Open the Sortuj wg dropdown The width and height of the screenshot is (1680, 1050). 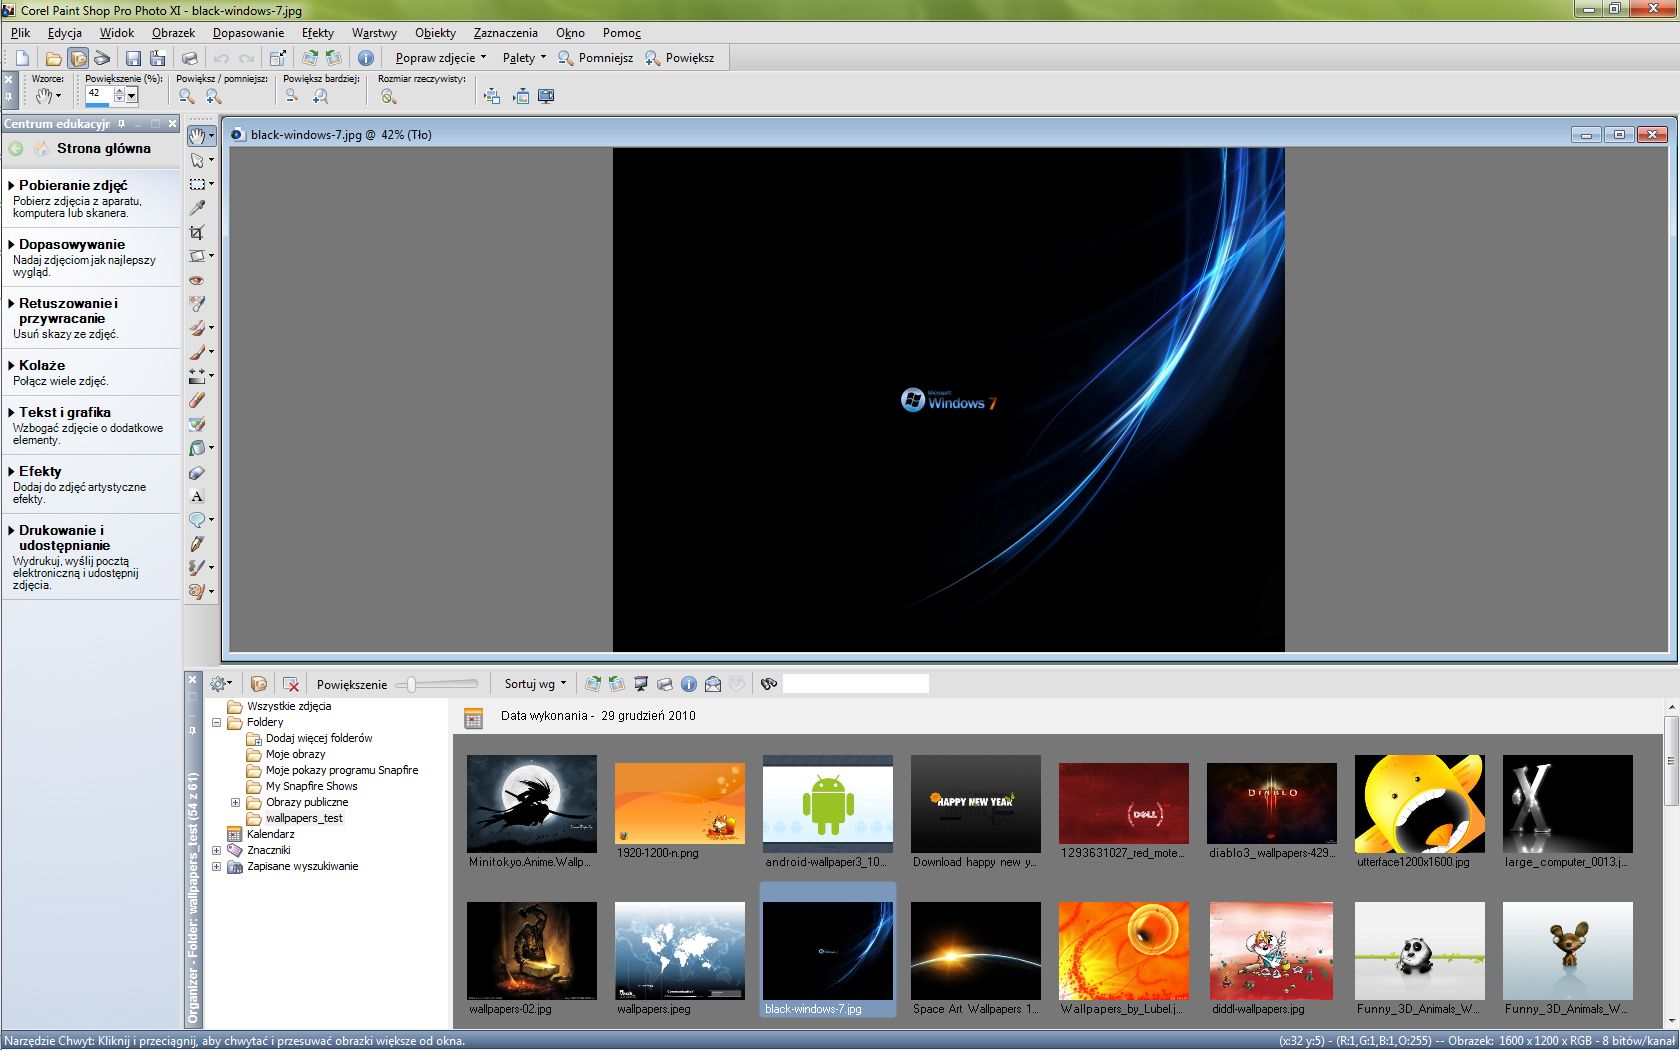pos(535,684)
